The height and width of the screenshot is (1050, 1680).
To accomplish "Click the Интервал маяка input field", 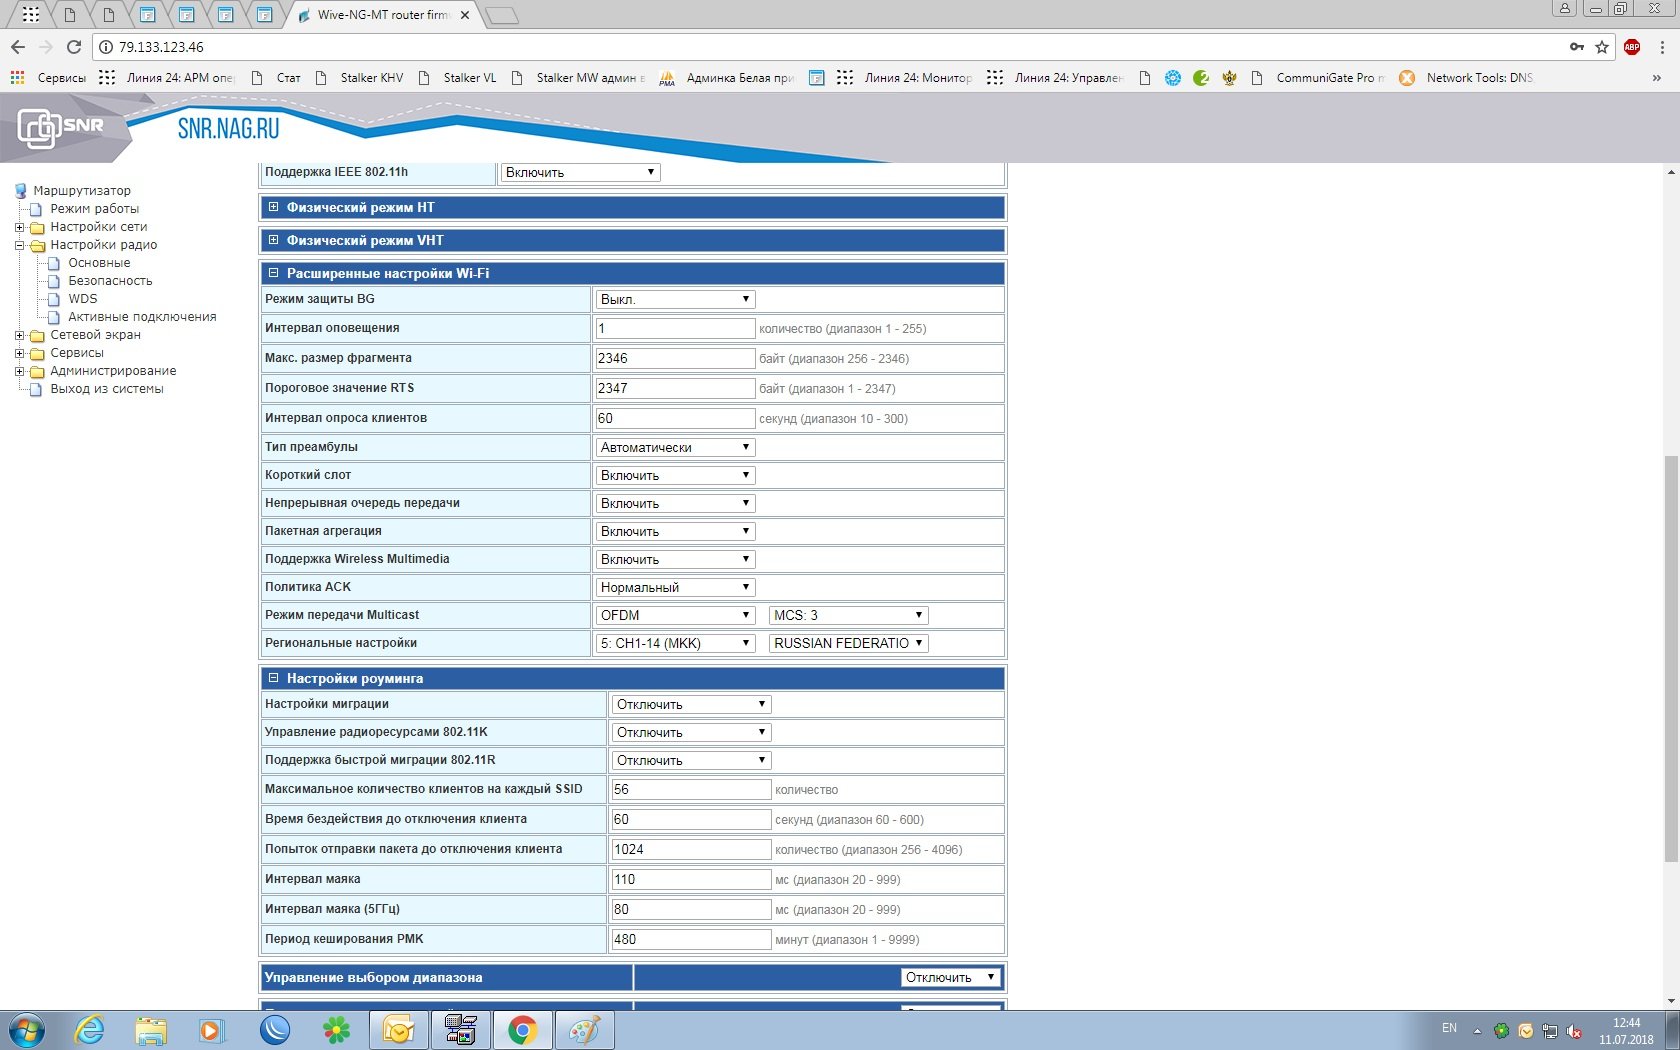I will [x=690, y=879].
